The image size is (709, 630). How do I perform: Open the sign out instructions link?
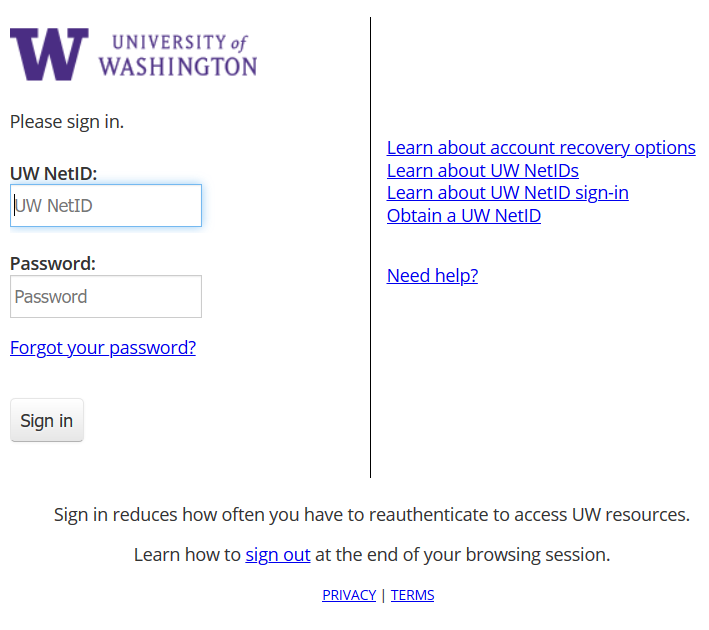pos(278,554)
